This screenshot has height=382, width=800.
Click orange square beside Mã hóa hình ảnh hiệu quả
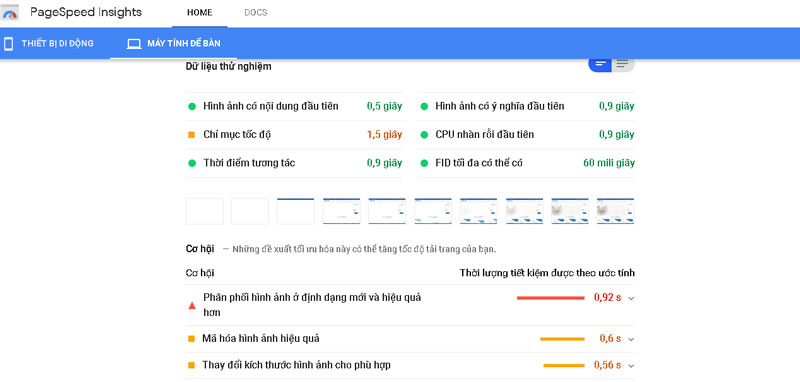point(192,339)
